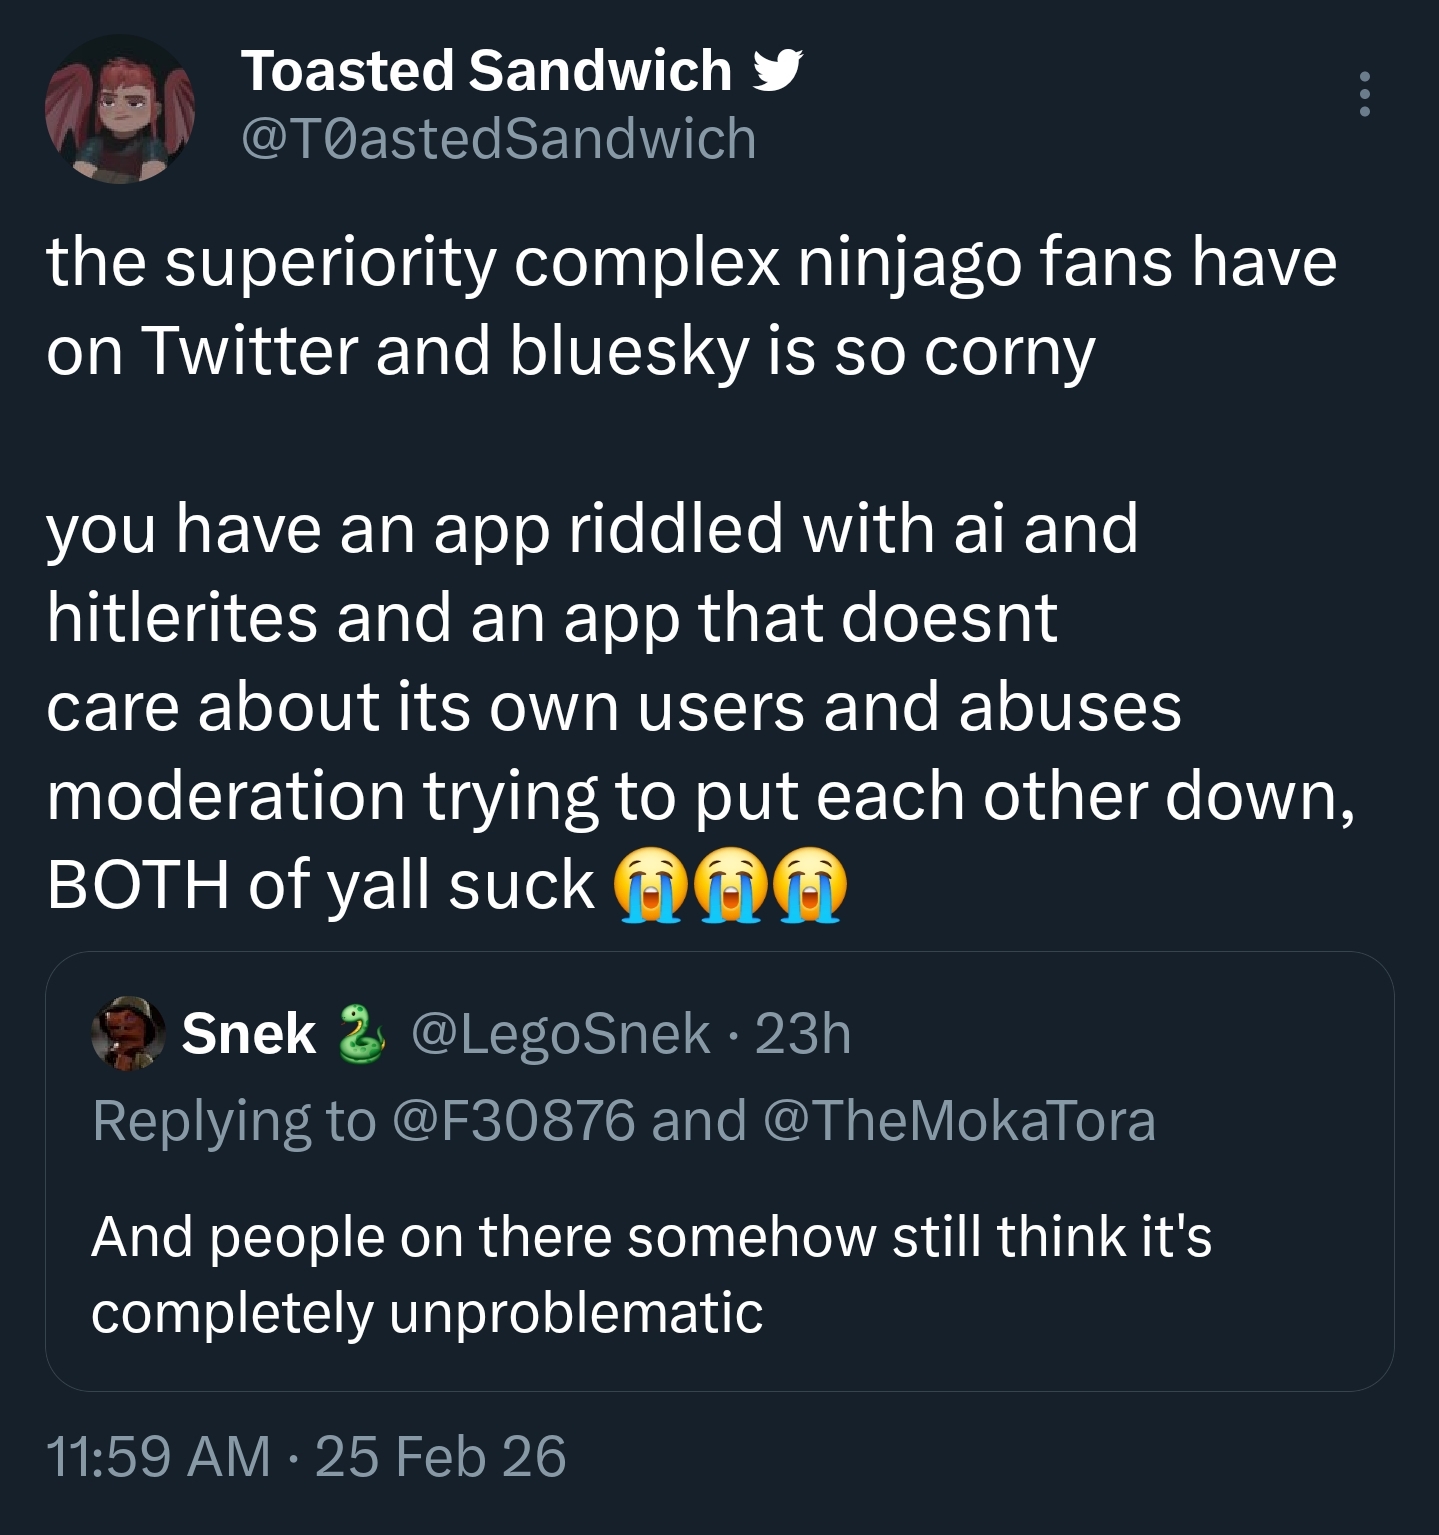The image size is (1439, 1535).
Task: Open the Snek display name in quoted tweet
Action: click(x=248, y=1033)
